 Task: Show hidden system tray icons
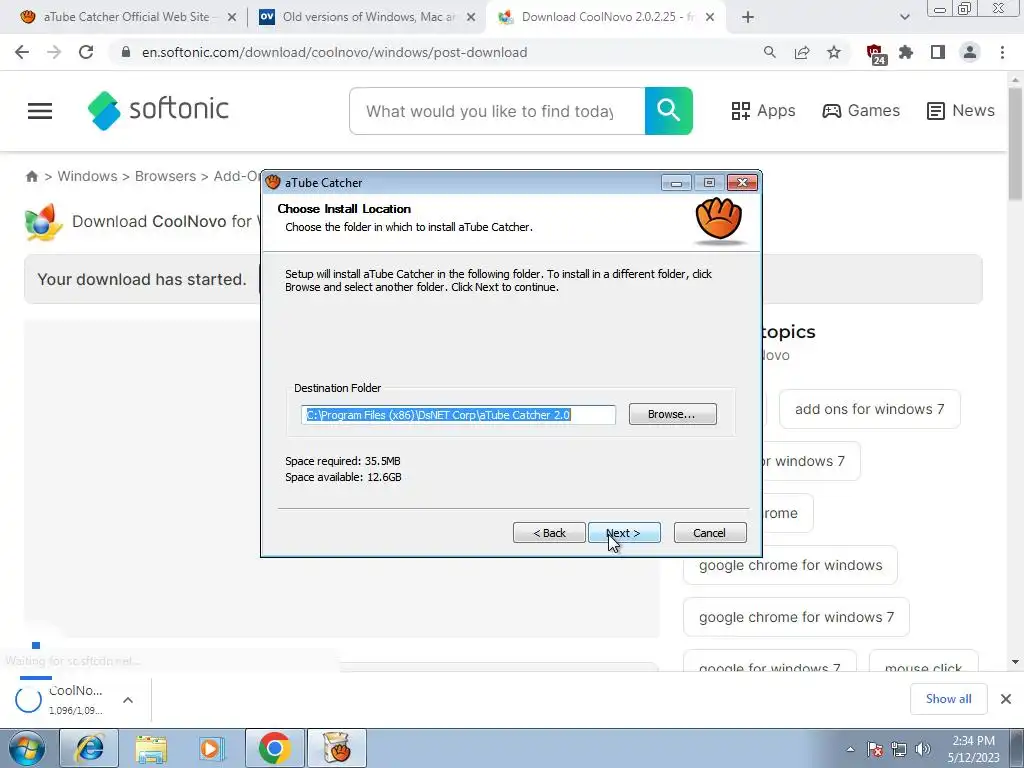click(850, 749)
